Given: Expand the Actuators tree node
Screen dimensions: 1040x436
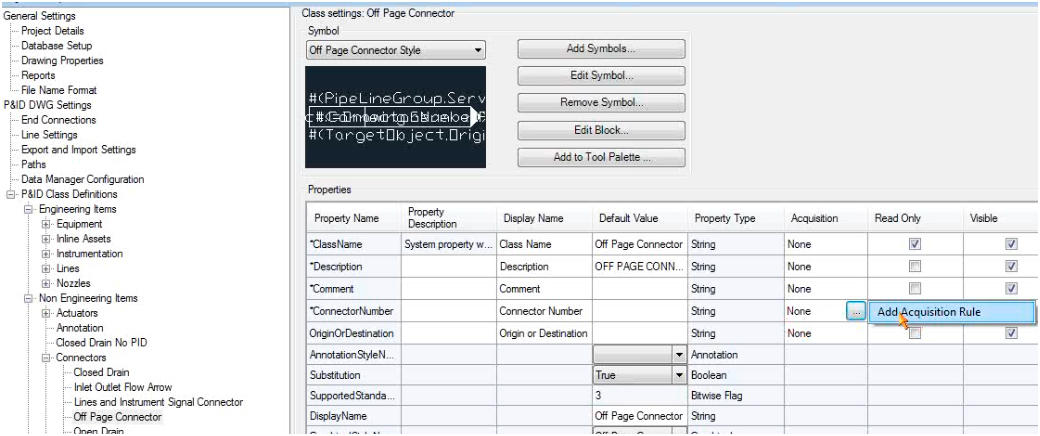Looking at the screenshot, I should click(x=46, y=313).
